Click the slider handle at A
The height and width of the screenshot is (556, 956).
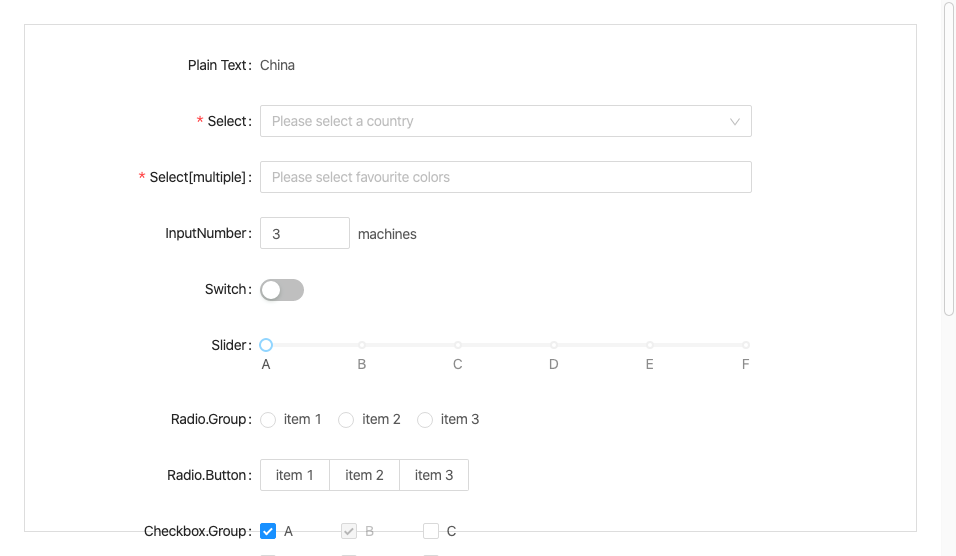point(266,345)
